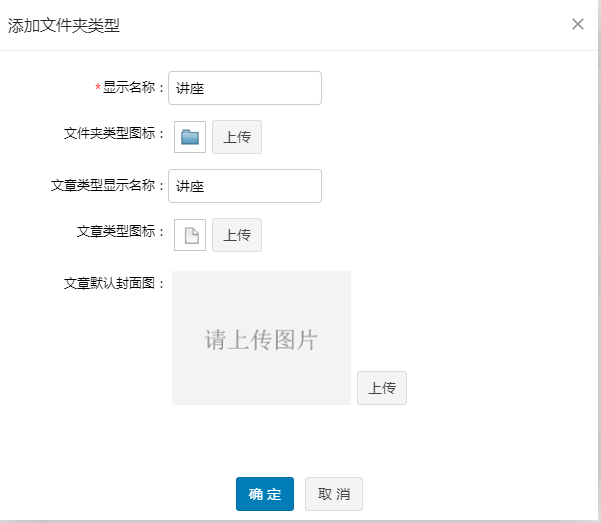Focus the 文章类型显示名称 input field
This screenshot has width=601, height=523.
point(245,186)
